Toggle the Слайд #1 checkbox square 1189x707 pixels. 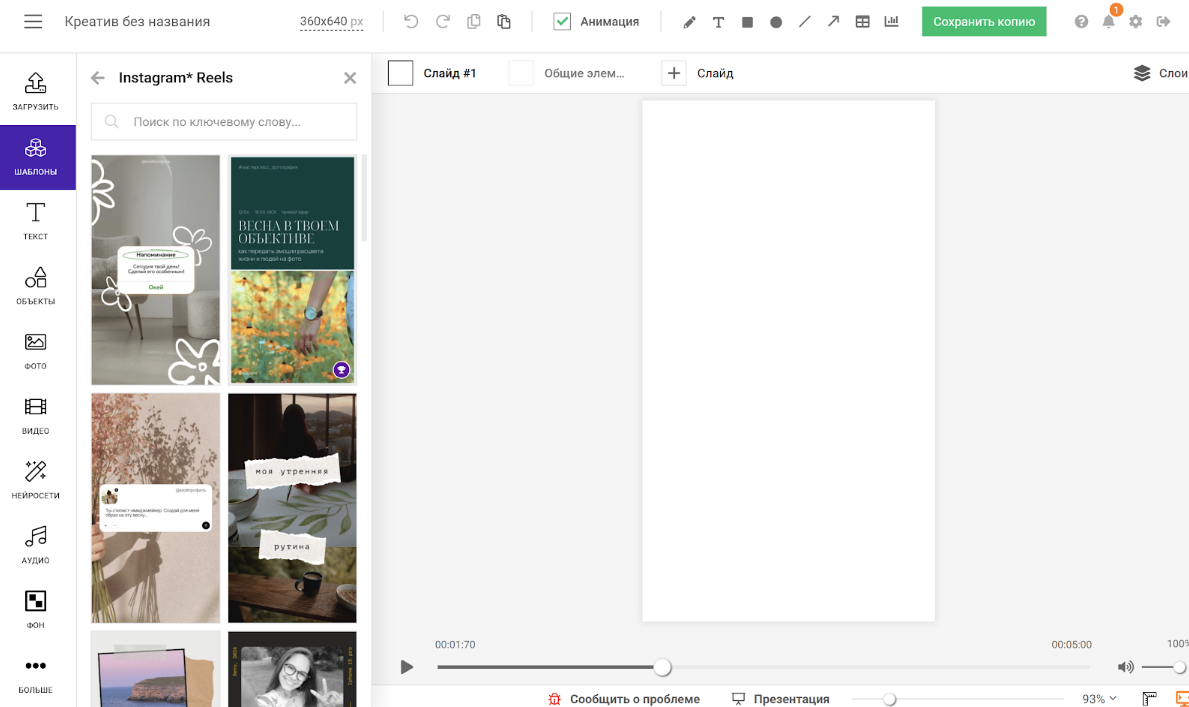(400, 73)
